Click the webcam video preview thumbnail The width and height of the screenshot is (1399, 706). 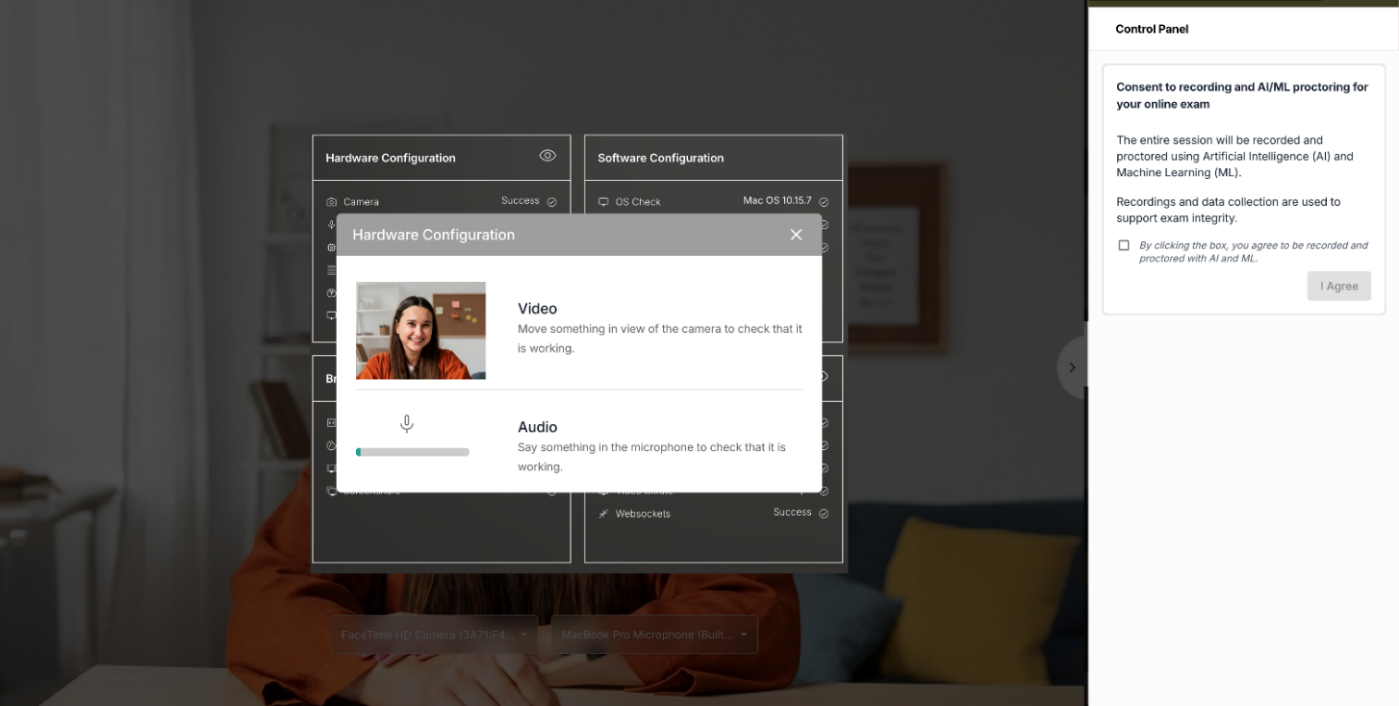421,330
